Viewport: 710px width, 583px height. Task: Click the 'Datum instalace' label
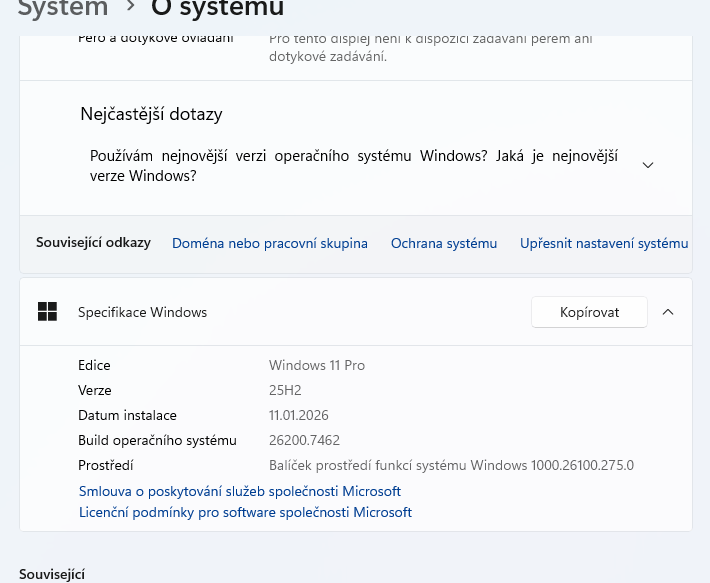tap(127, 415)
